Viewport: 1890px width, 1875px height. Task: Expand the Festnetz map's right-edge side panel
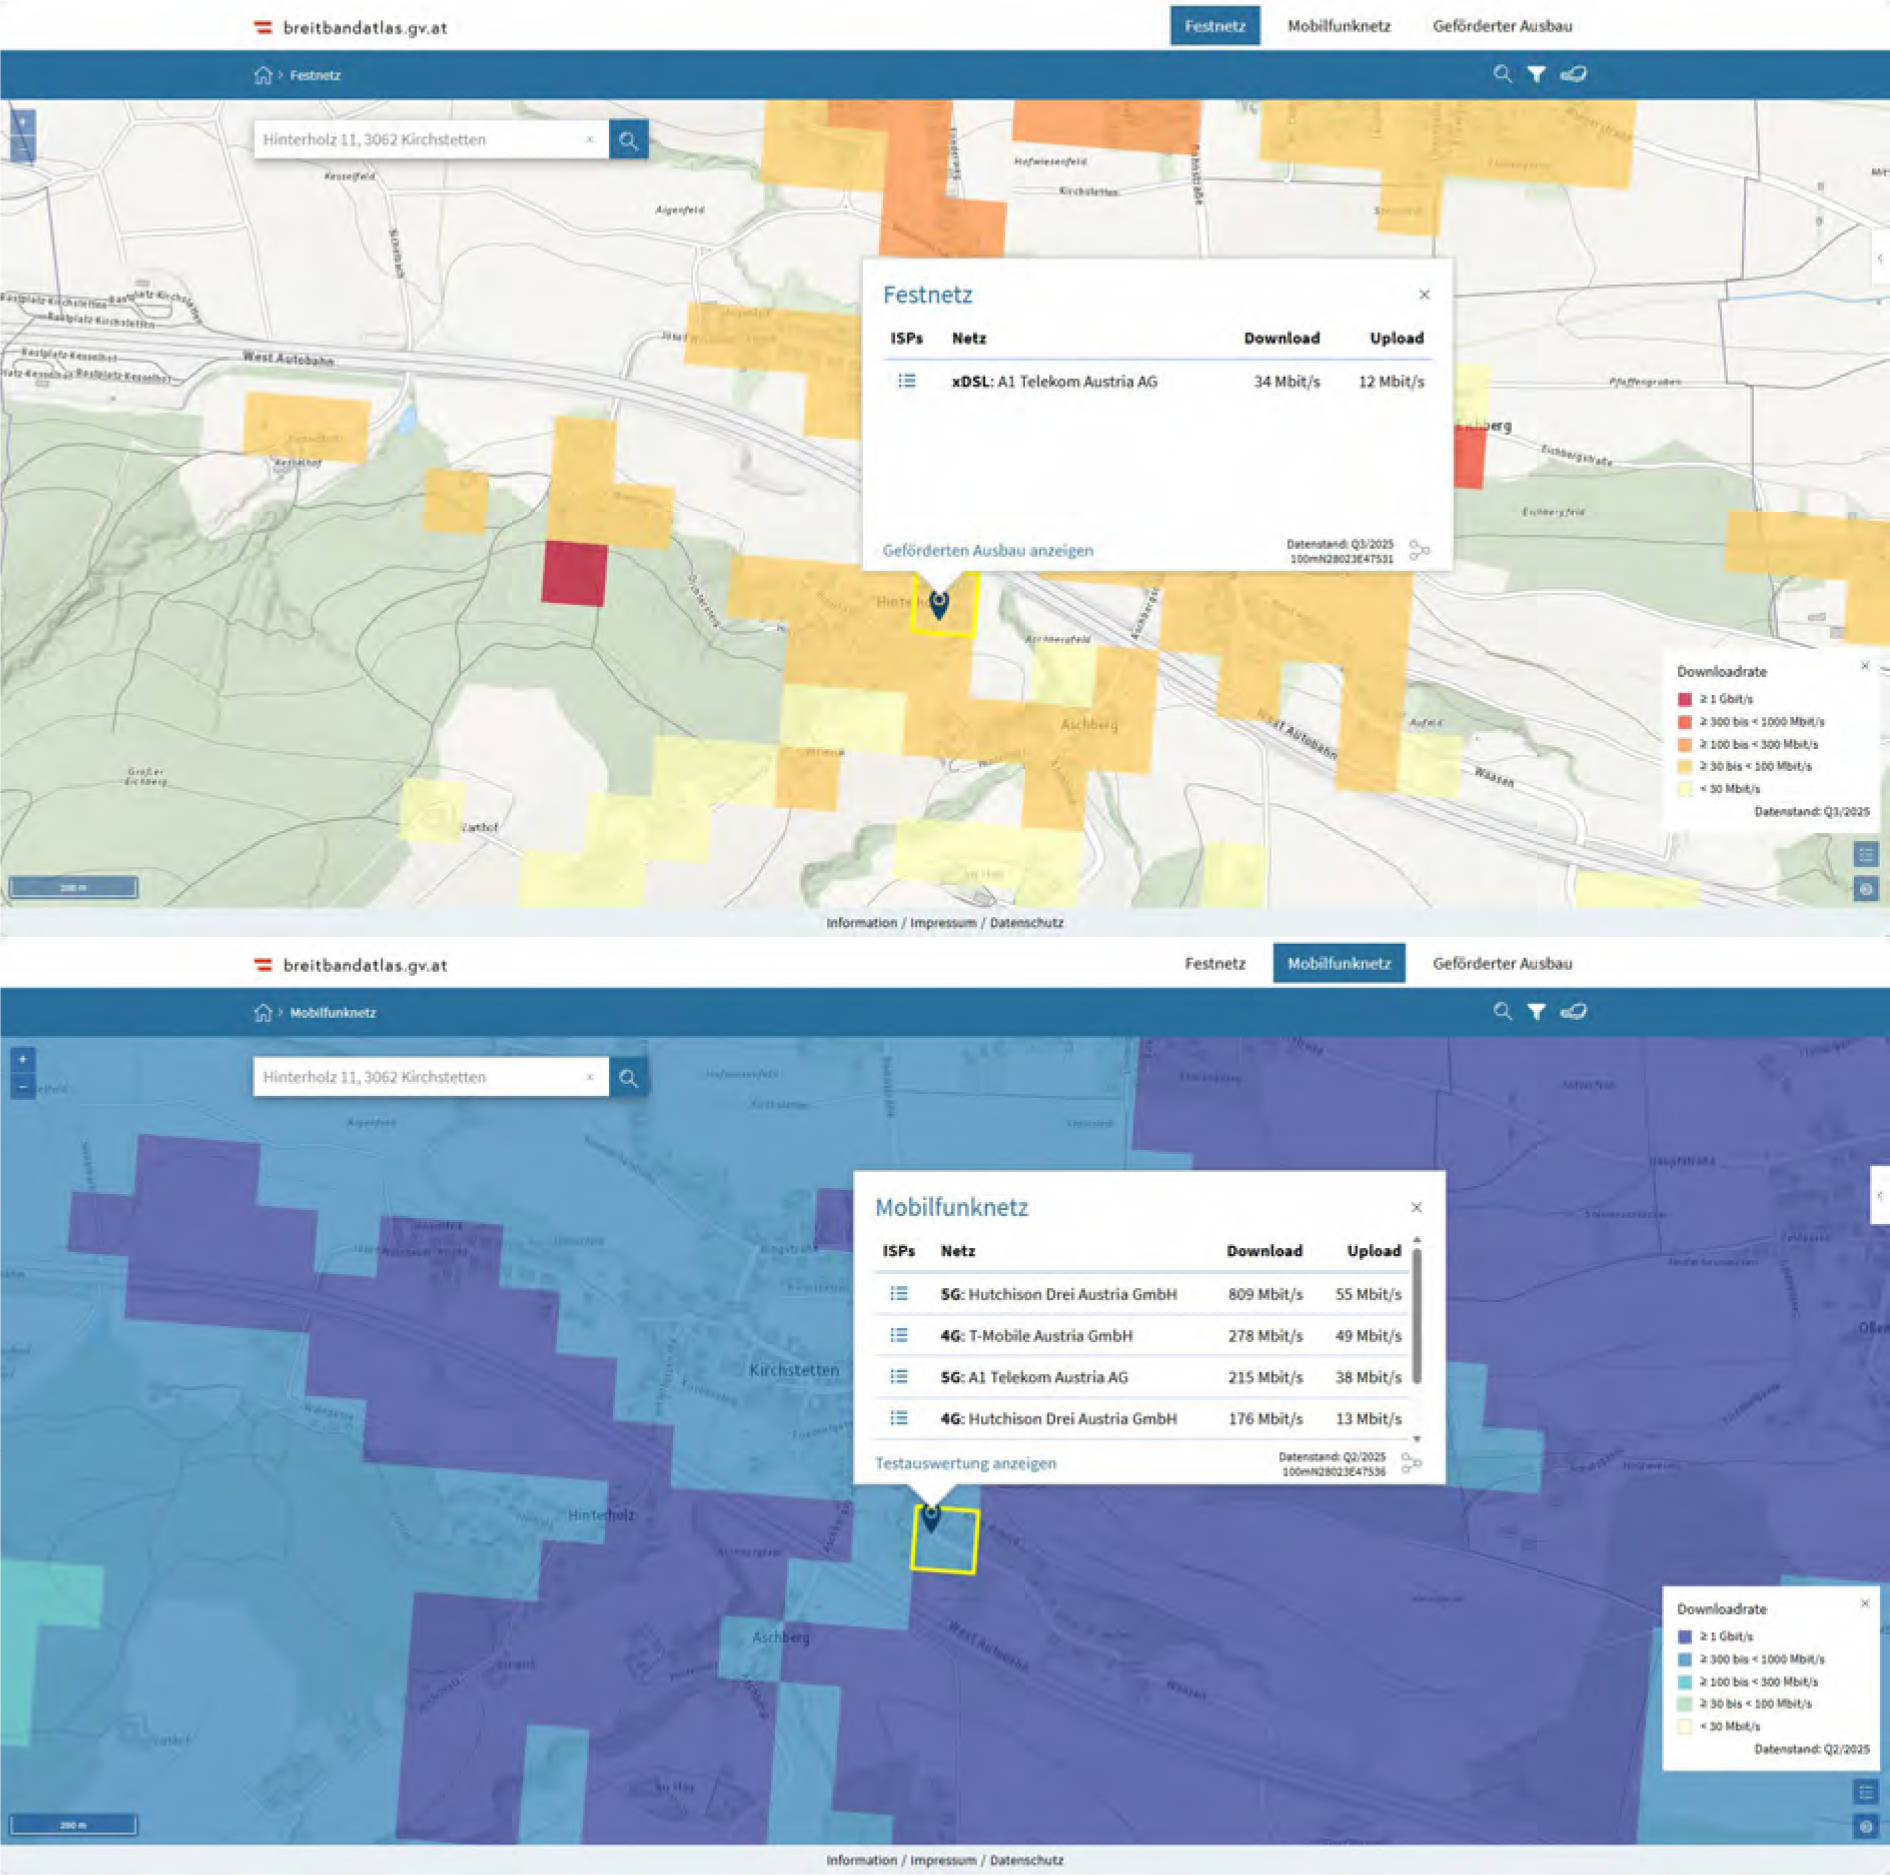[1880, 259]
